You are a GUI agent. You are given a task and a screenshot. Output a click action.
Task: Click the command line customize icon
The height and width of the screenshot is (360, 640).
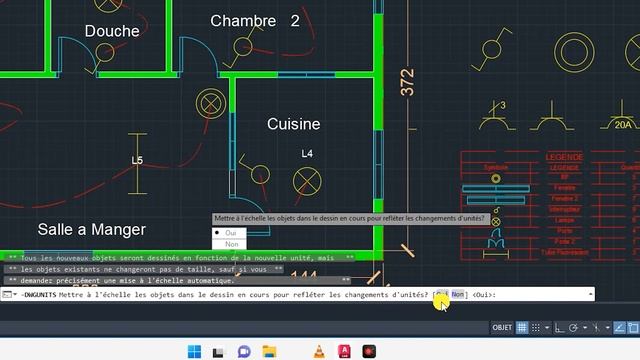pos(7,294)
